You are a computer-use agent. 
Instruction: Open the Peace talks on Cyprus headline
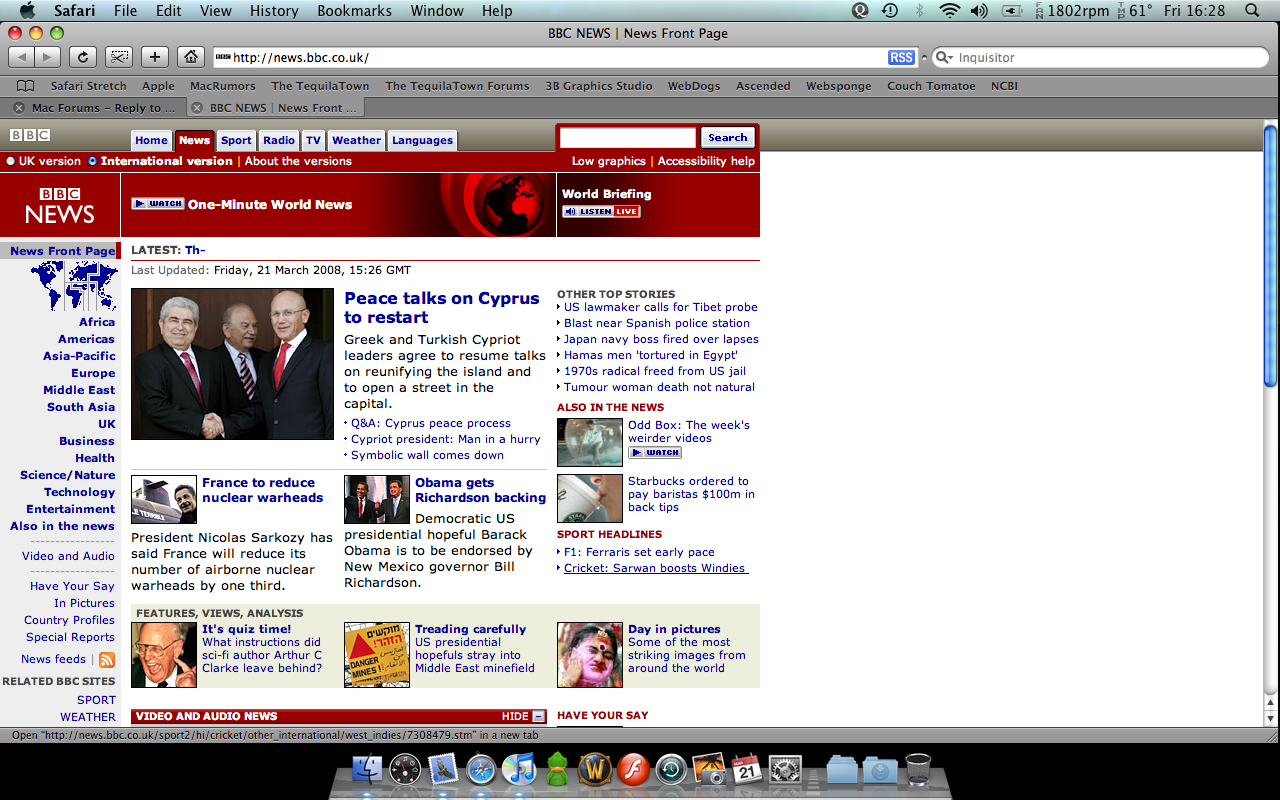[442, 308]
